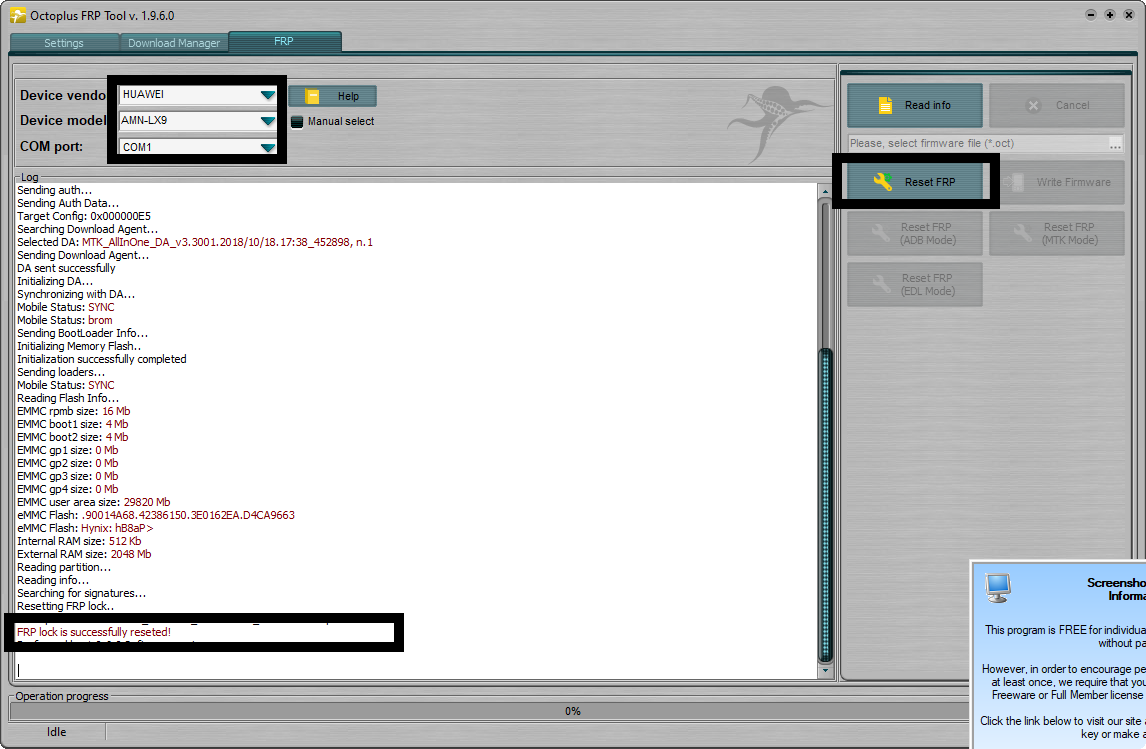
Task: Expand the COM port COM1 dropdown
Action: point(267,147)
